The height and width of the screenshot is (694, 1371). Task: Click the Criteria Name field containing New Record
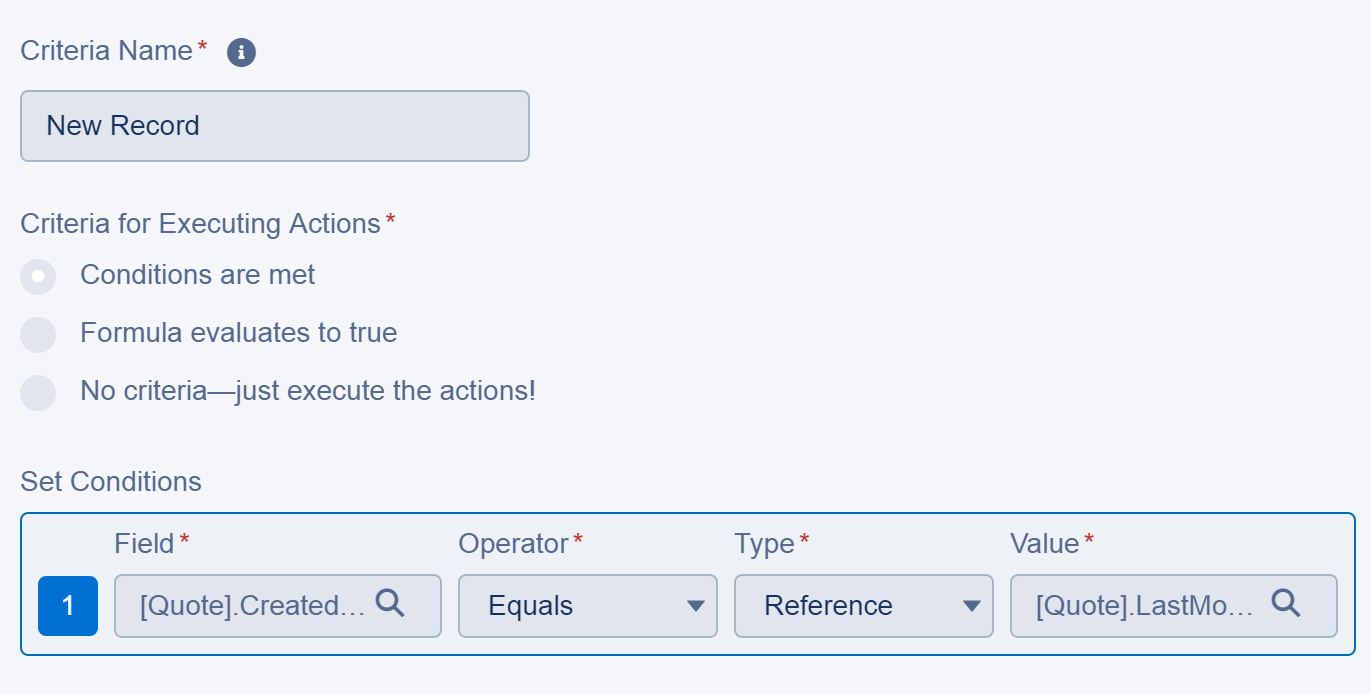pyautogui.click(x=274, y=126)
